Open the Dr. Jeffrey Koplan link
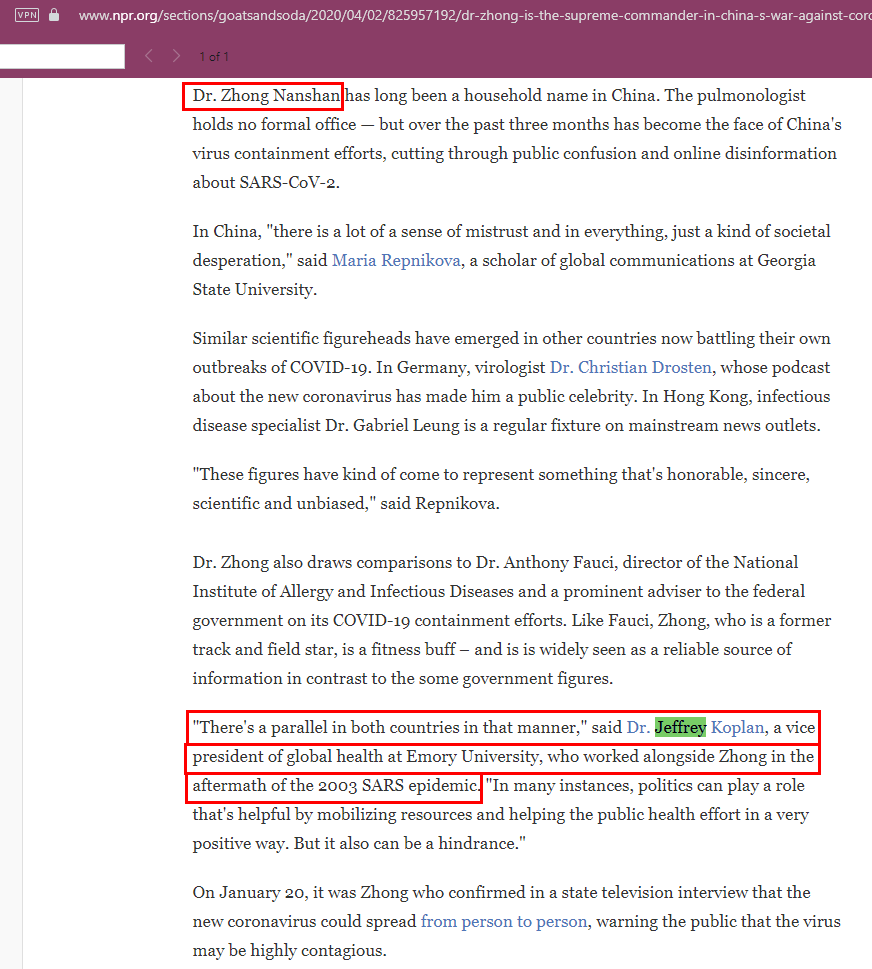 tap(695, 727)
